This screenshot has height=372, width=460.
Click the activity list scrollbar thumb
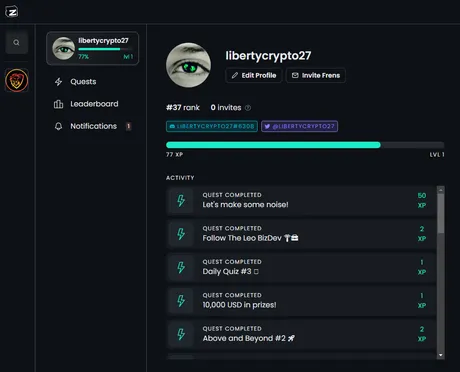click(441, 213)
